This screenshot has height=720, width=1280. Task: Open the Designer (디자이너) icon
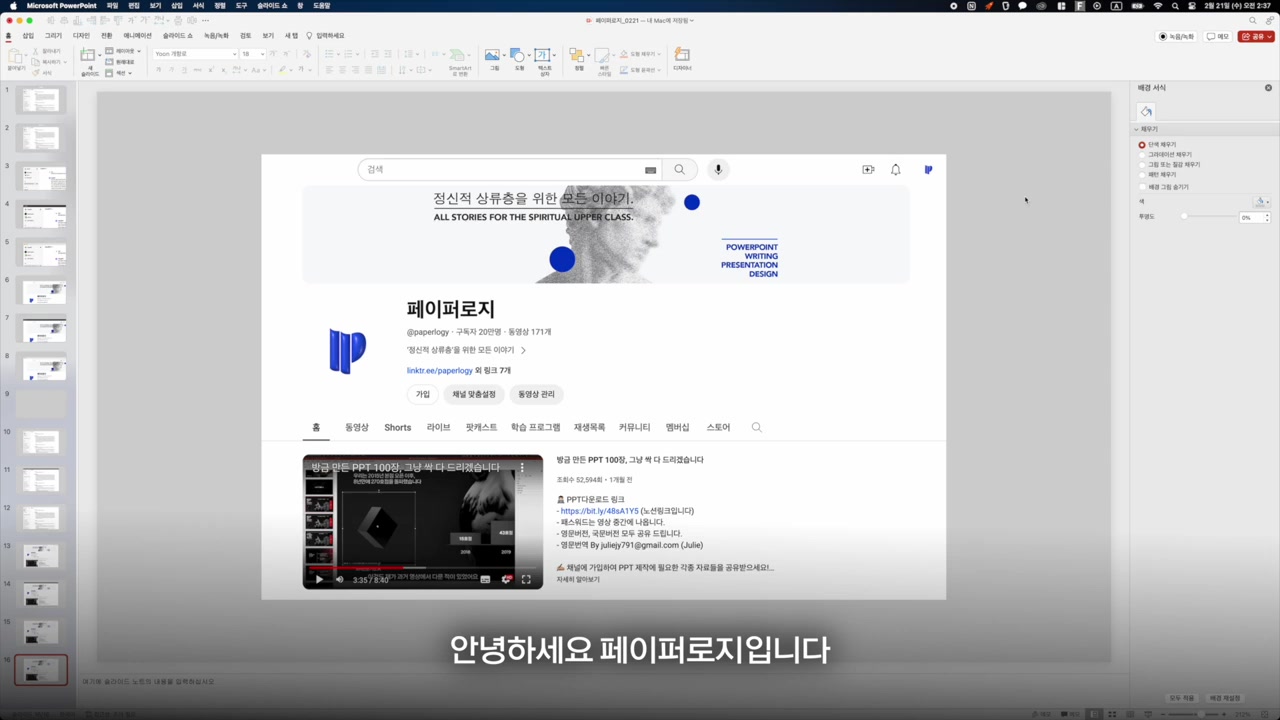pos(682,56)
